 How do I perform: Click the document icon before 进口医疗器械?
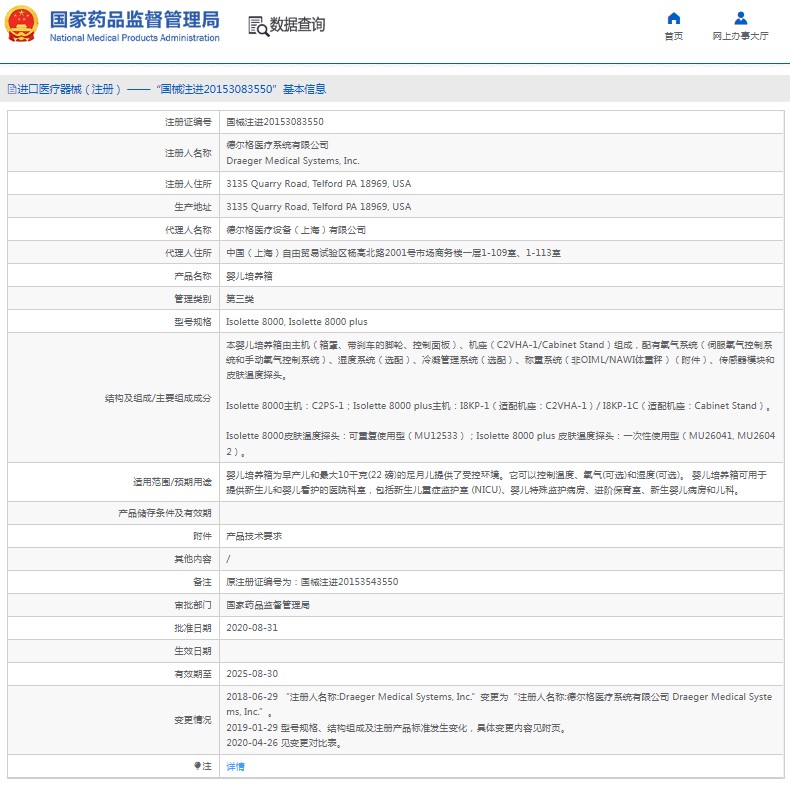[12, 90]
